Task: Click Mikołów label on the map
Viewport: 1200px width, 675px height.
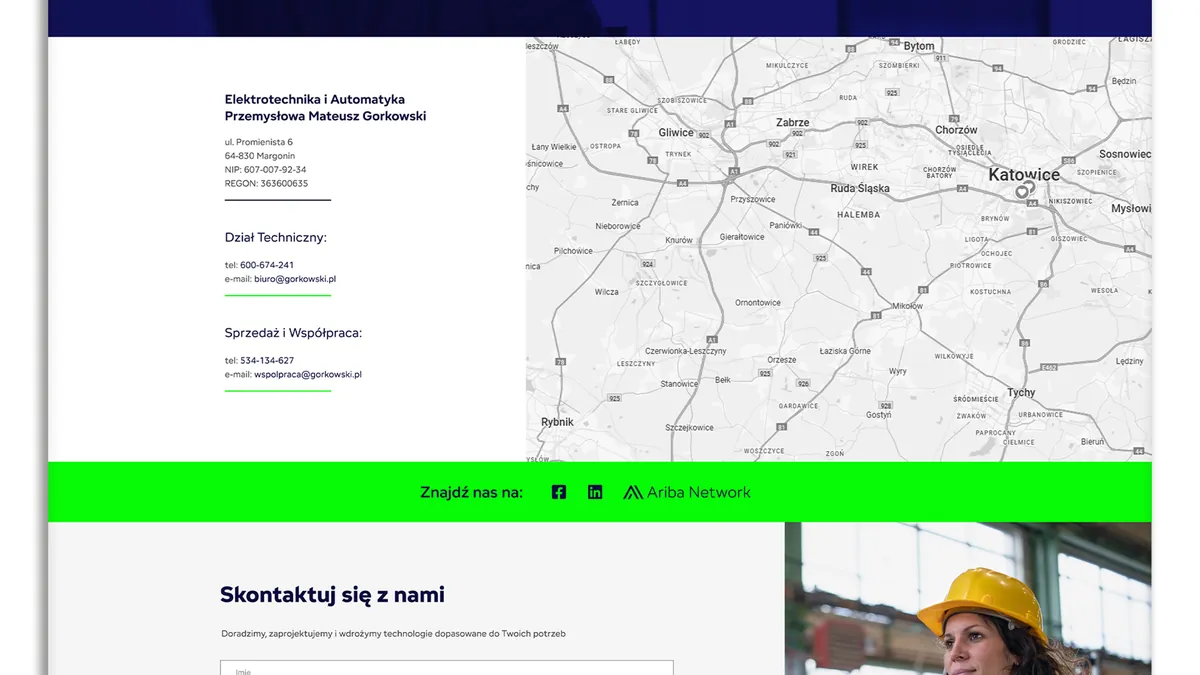Action: pyautogui.click(x=907, y=305)
